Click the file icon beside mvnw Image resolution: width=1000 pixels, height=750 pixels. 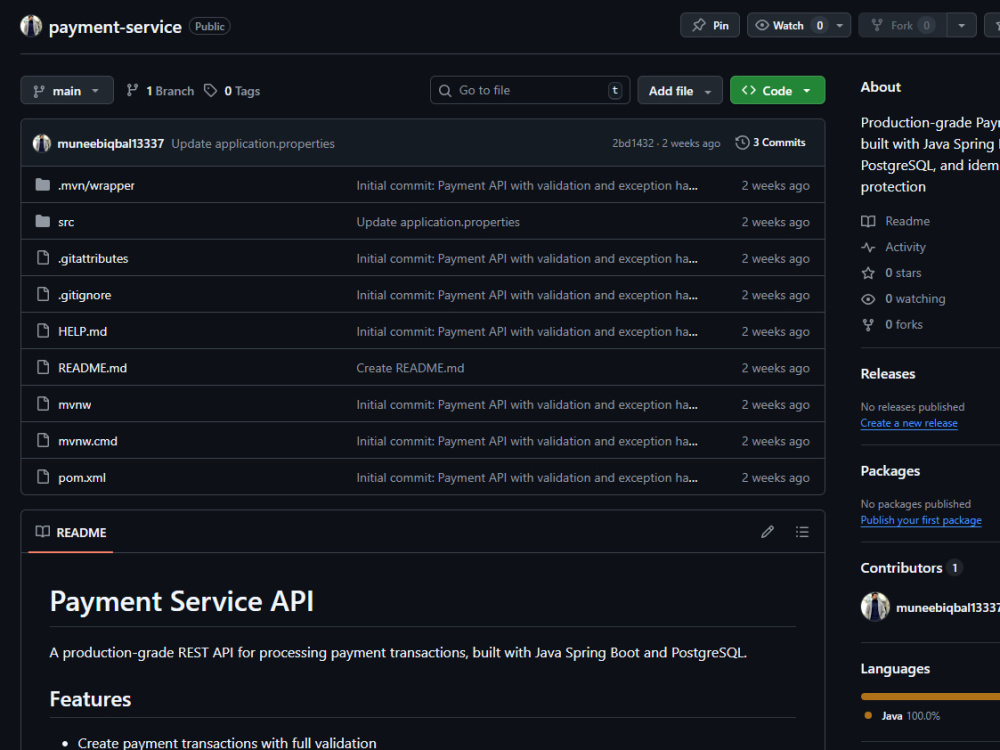tap(43, 404)
